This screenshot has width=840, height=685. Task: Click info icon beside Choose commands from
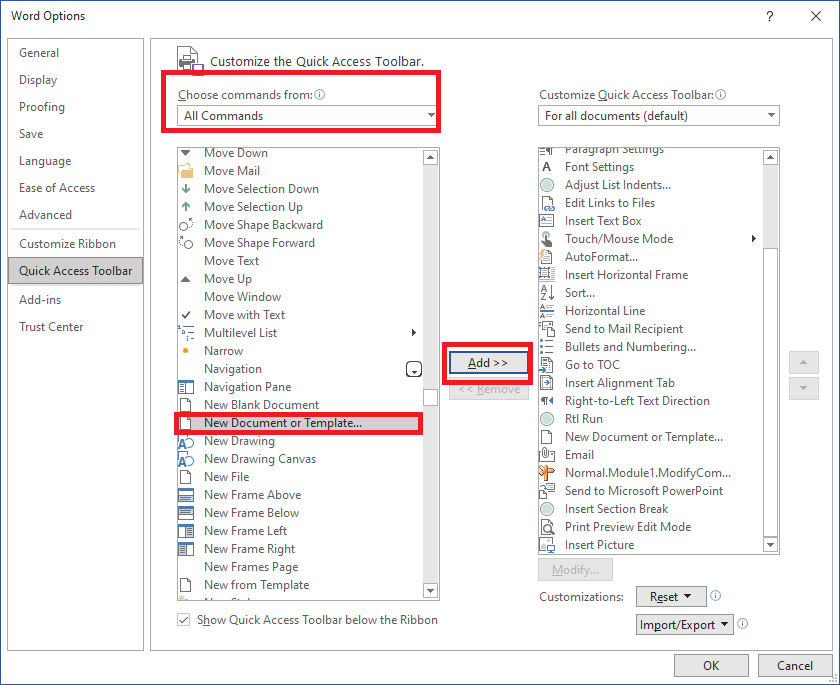(320, 95)
